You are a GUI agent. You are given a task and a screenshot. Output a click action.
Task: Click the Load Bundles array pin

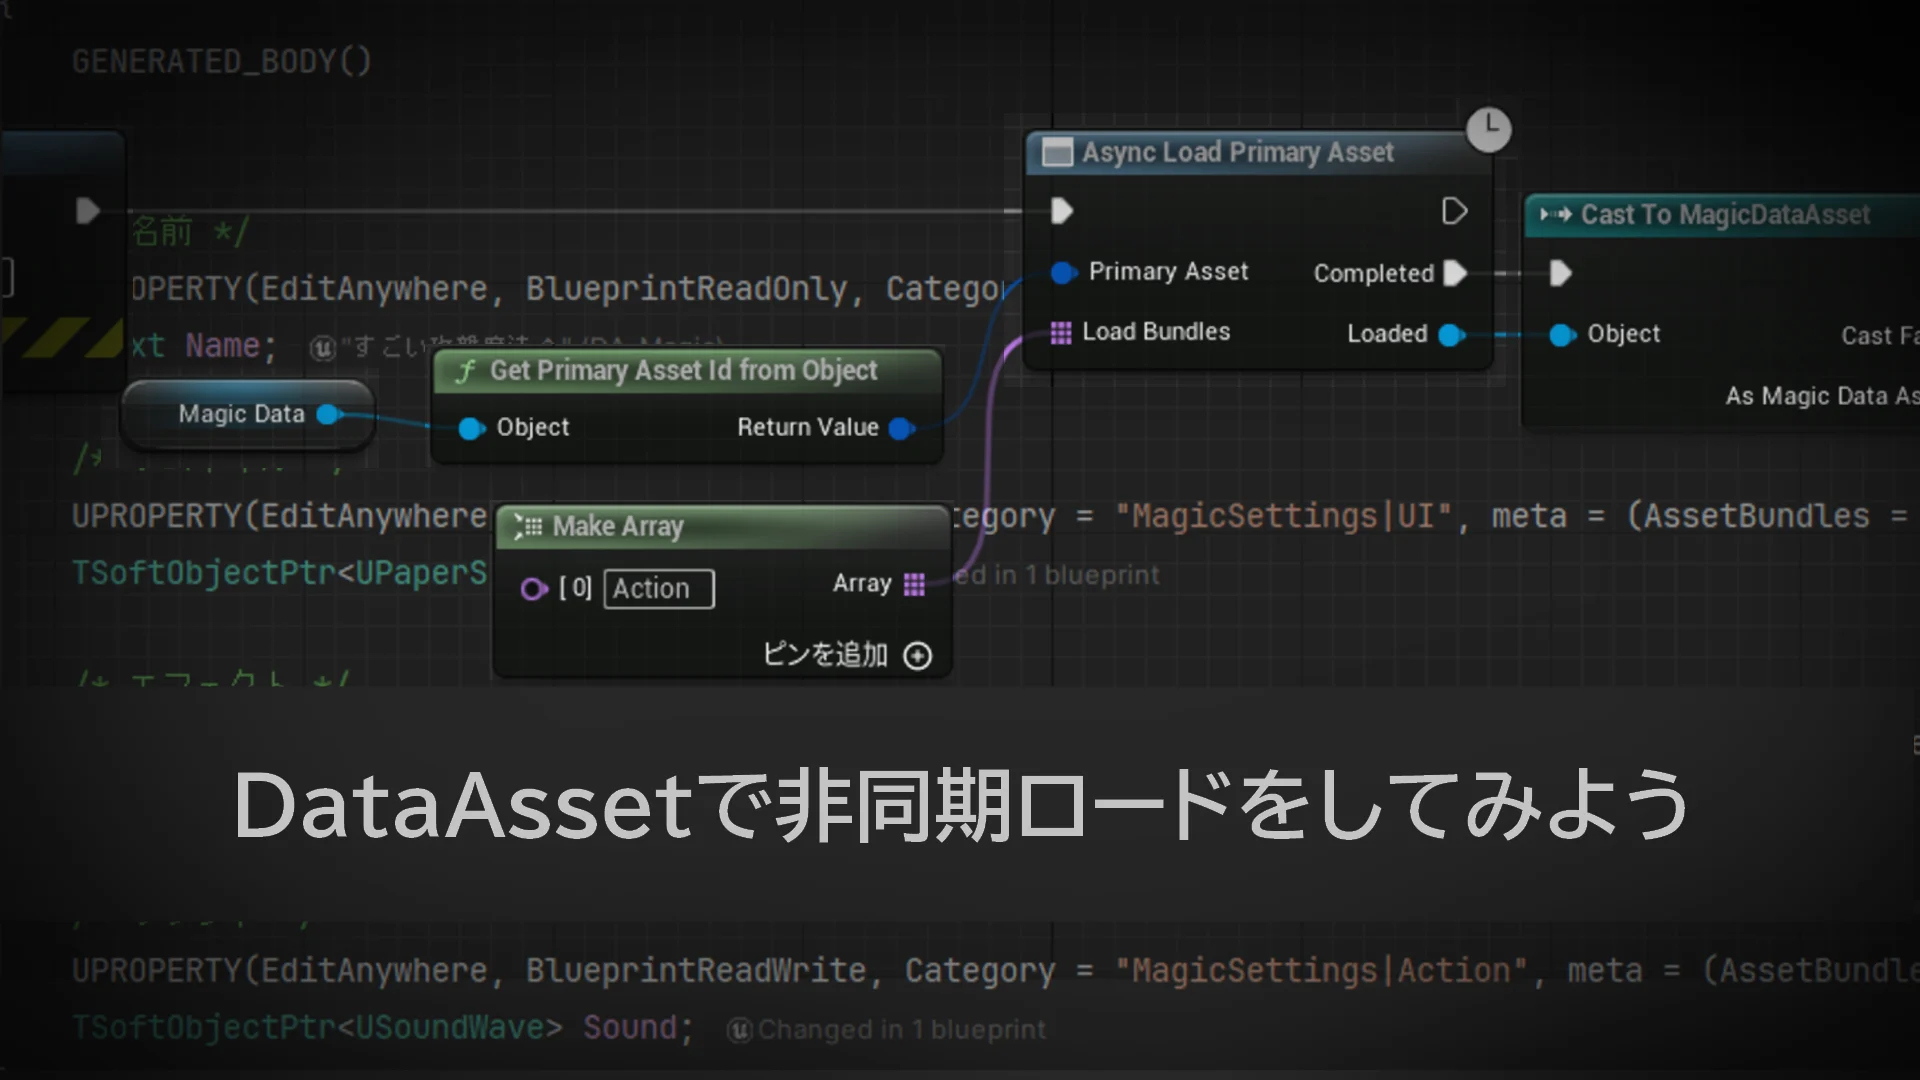[x=1061, y=332]
